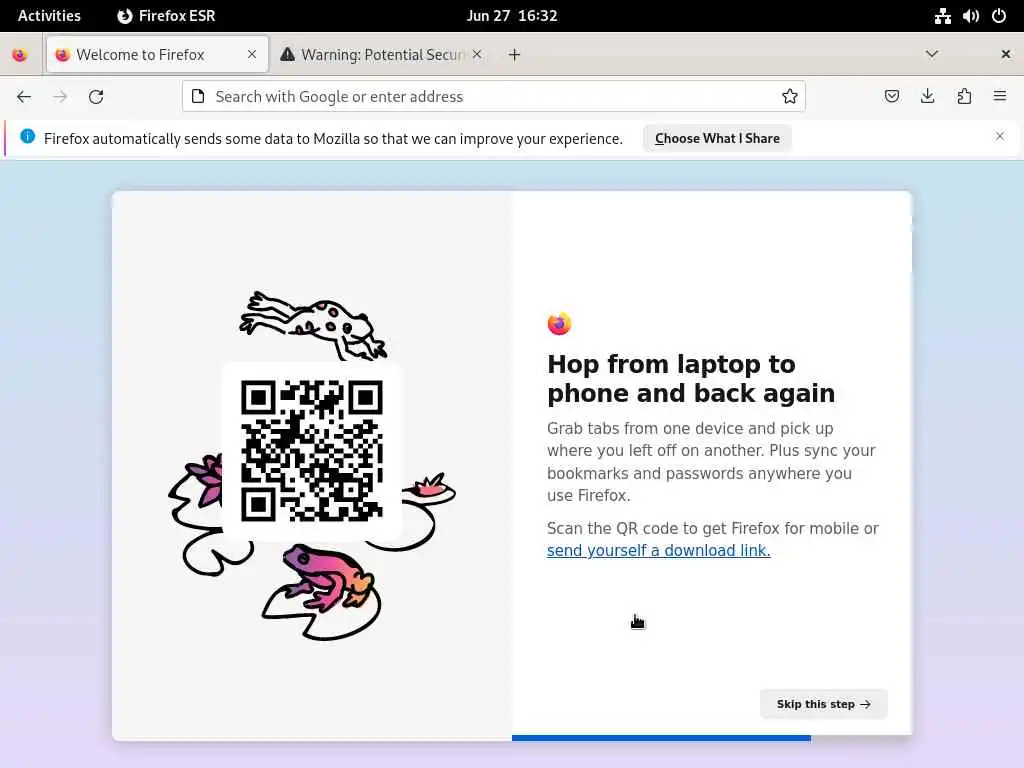
Task: Click the page identity icon in address bar
Action: (198, 97)
